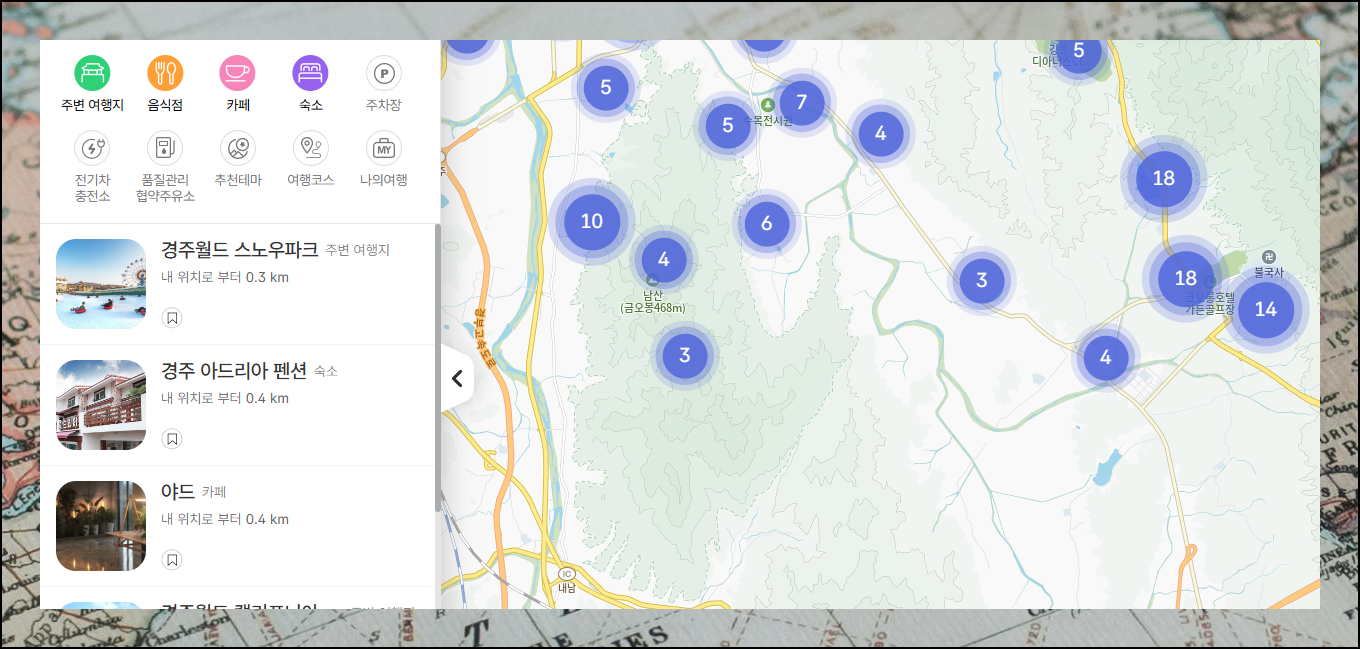Viewport: 1360px width, 649px height.
Task: Bookmark the 야드 cafe
Action: [x=172, y=560]
